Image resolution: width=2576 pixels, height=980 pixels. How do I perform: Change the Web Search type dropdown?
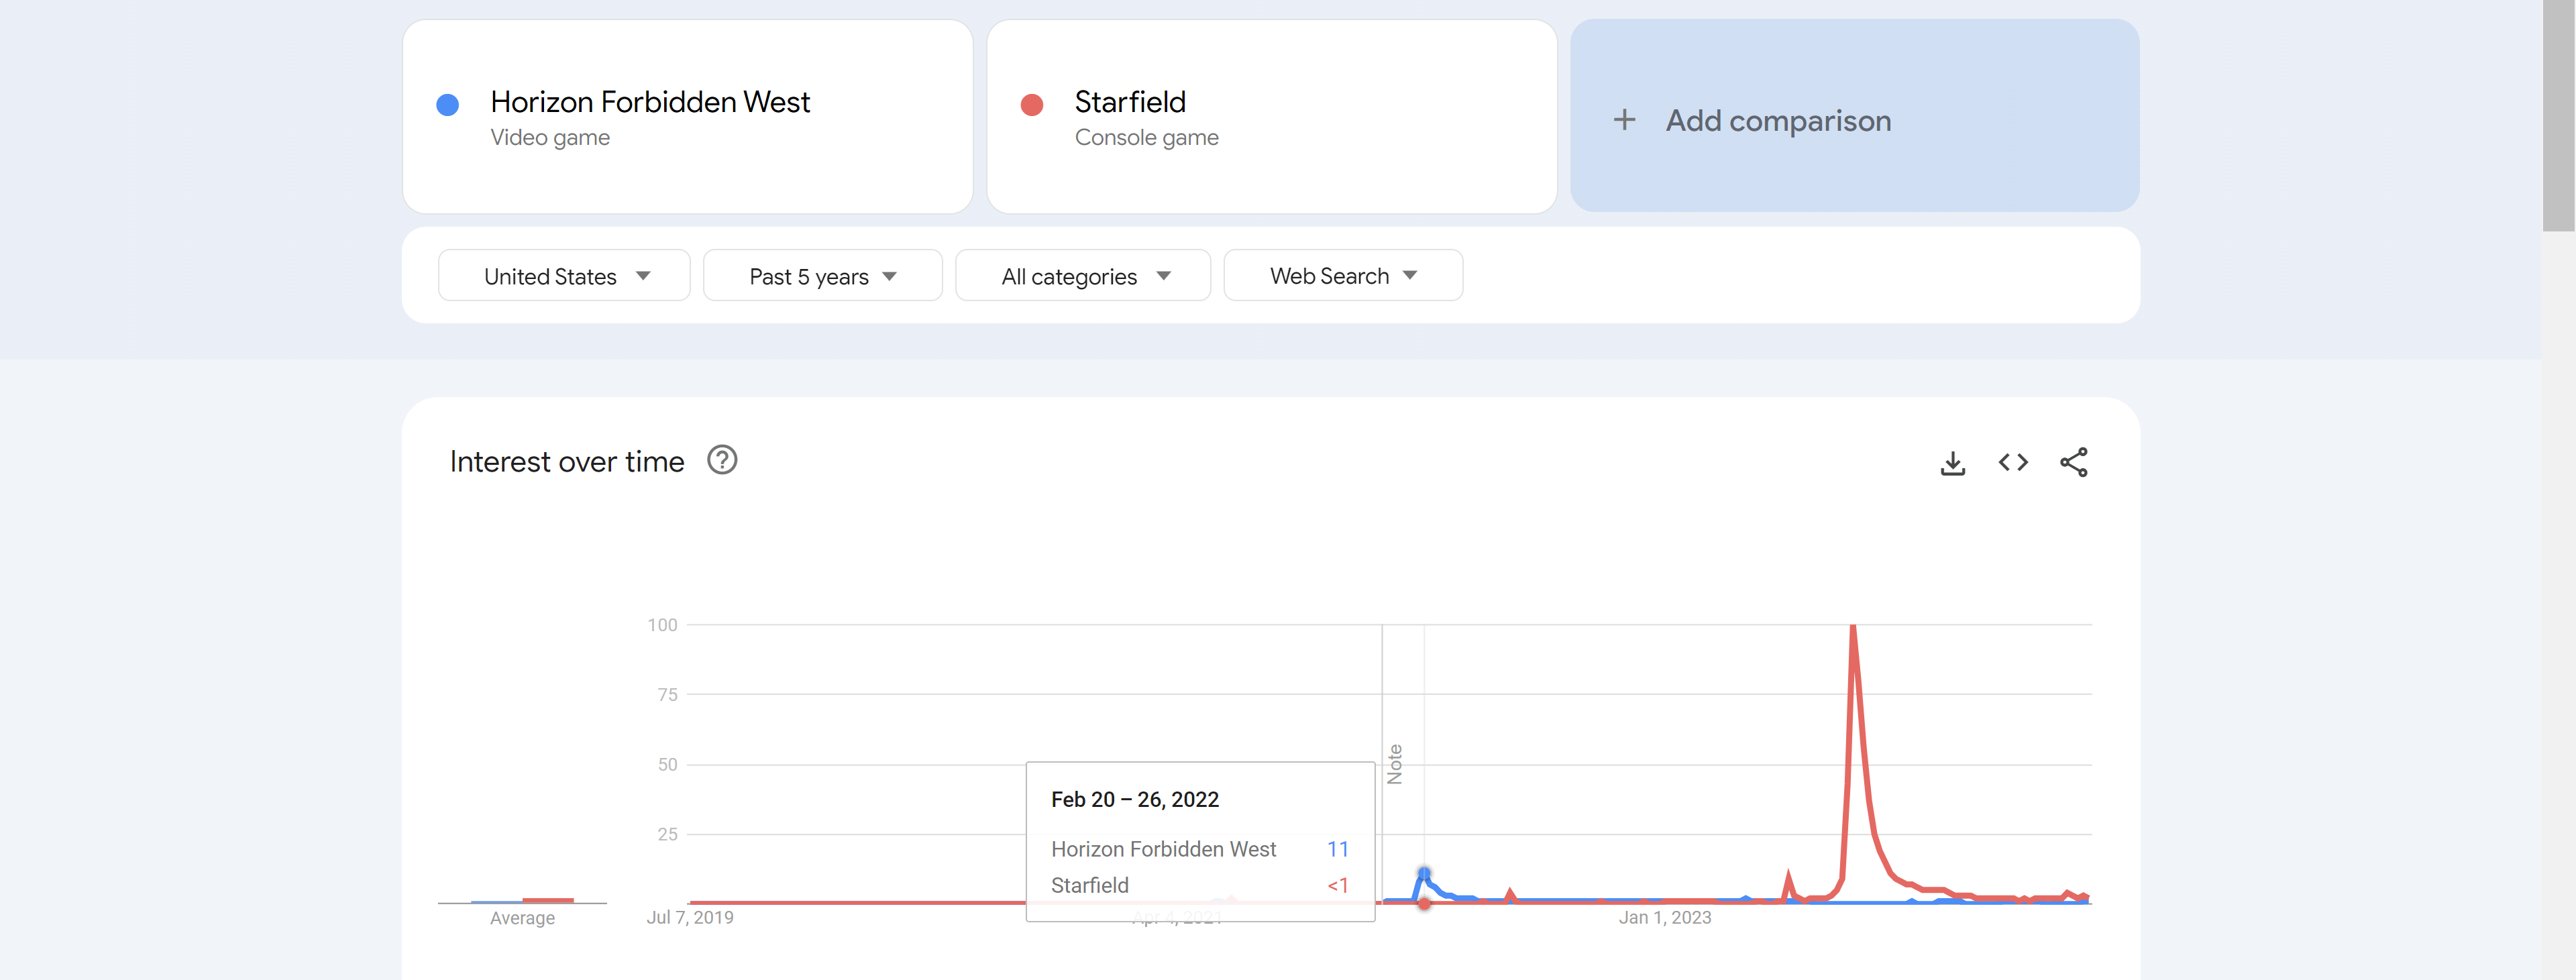coord(1343,276)
